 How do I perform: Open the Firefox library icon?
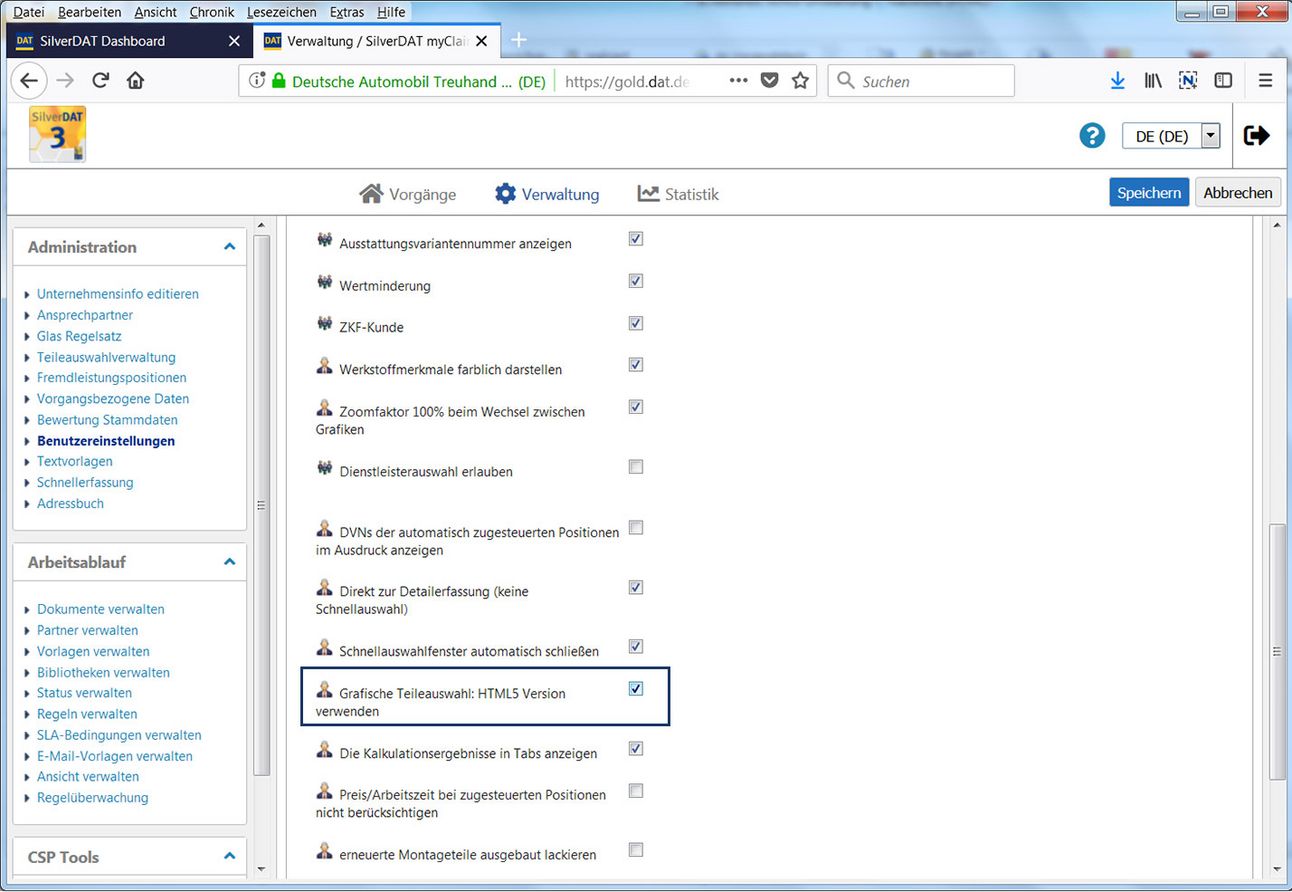click(x=1153, y=81)
